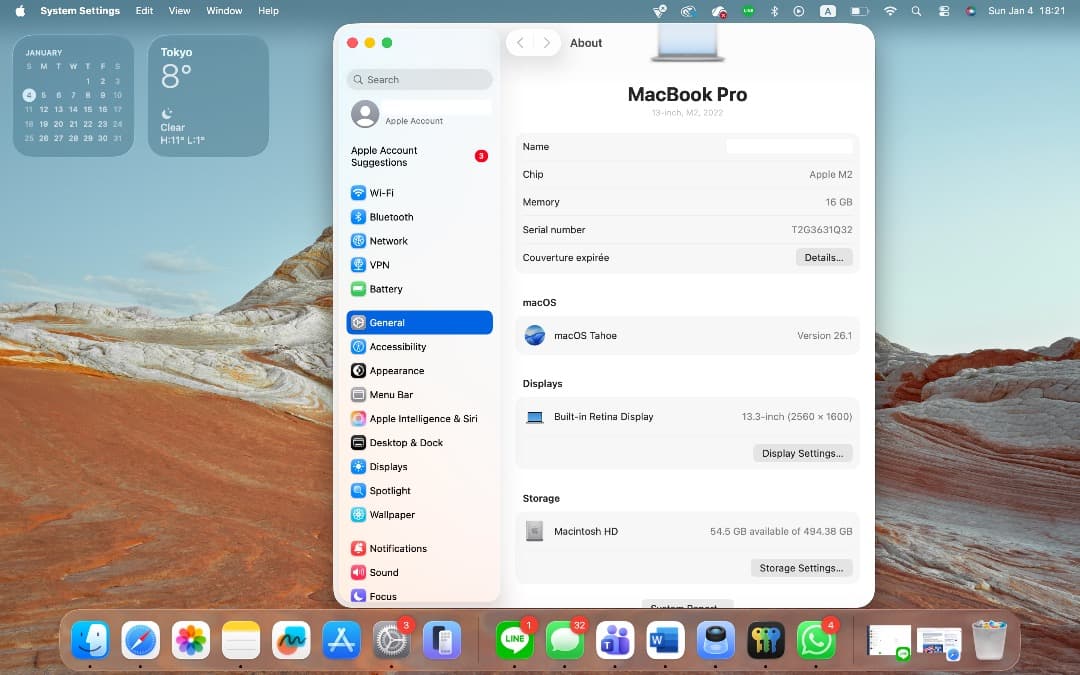Viewport: 1080px width, 675px height.
Task: Open the Window menu in menu bar
Action: coord(224,11)
